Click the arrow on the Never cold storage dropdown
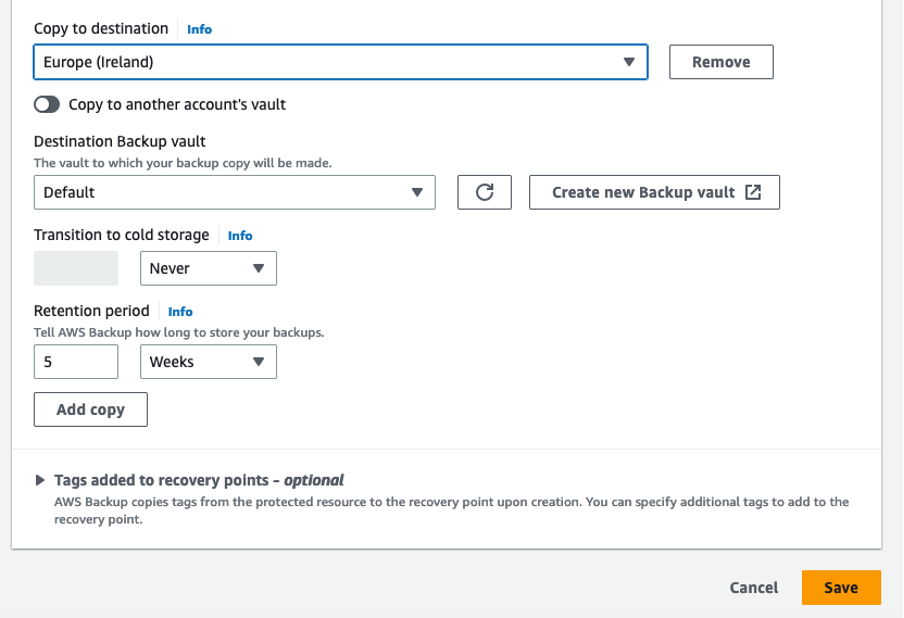The height and width of the screenshot is (618, 904). [258, 268]
